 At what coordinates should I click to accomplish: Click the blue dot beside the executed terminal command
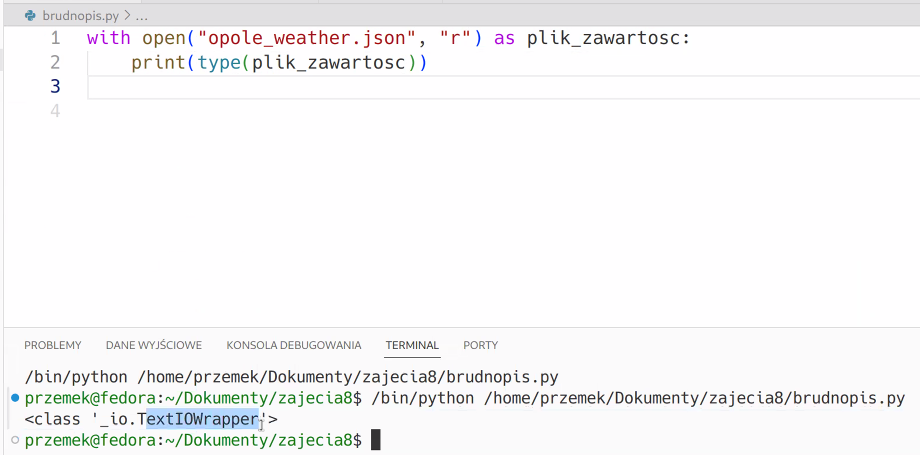point(15,398)
